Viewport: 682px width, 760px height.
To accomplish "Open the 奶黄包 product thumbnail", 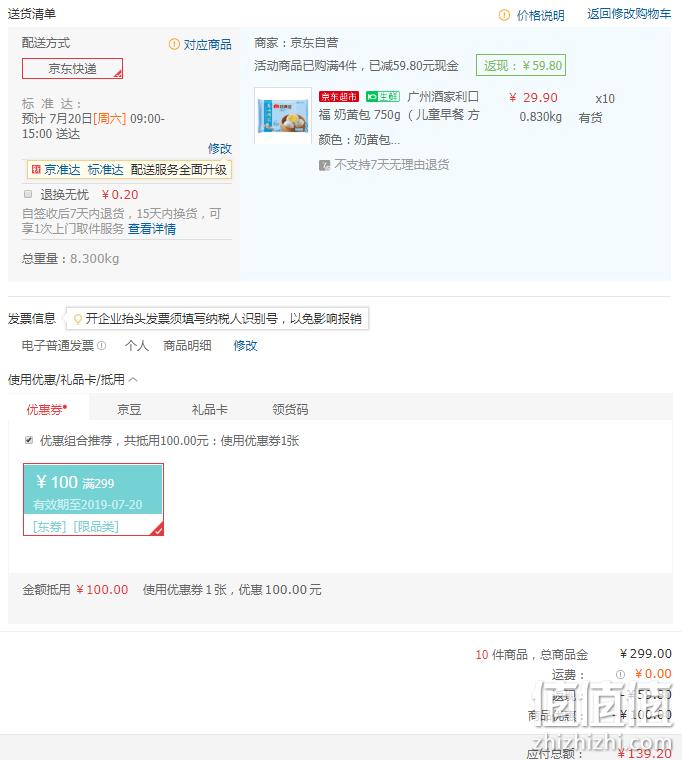I will [x=283, y=116].
